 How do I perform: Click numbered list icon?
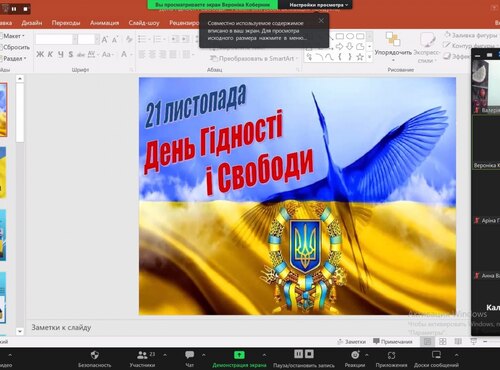coord(157,39)
